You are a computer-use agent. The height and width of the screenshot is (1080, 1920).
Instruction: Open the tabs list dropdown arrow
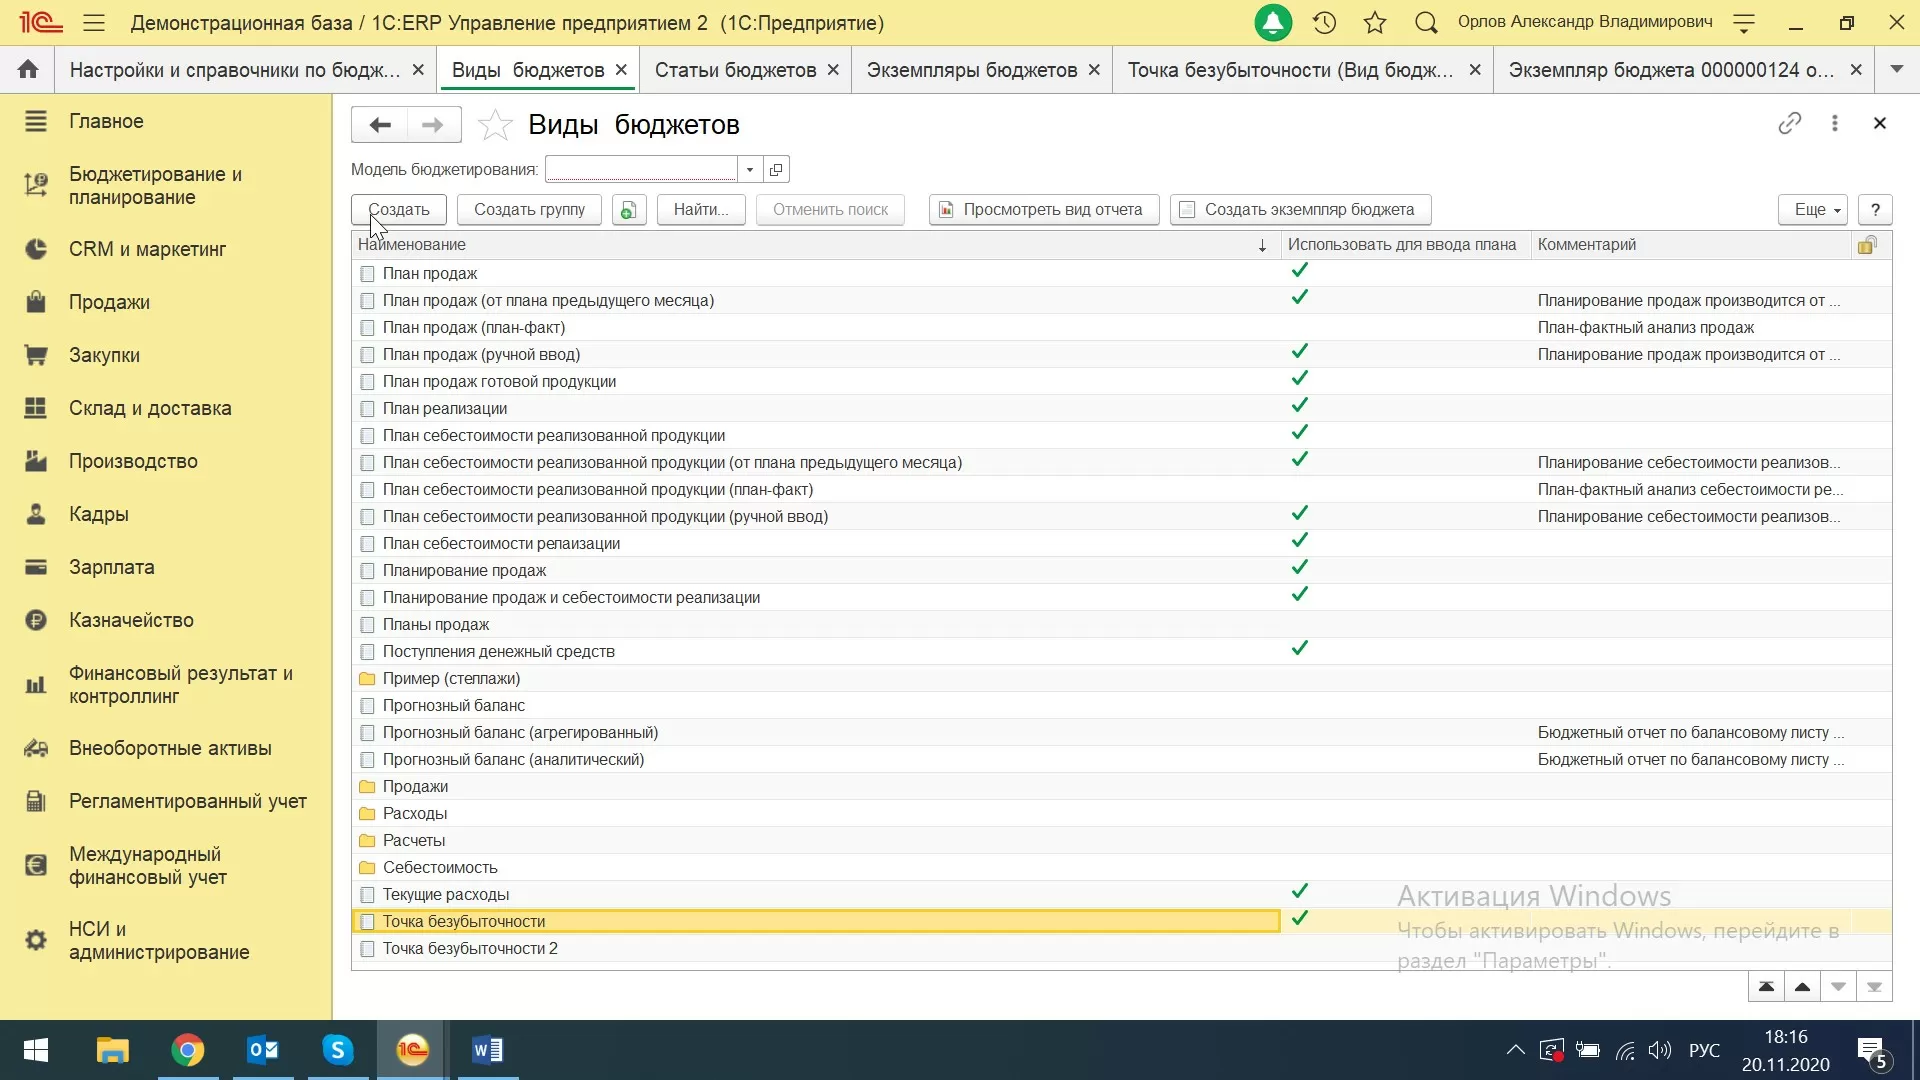(1896, 70)
